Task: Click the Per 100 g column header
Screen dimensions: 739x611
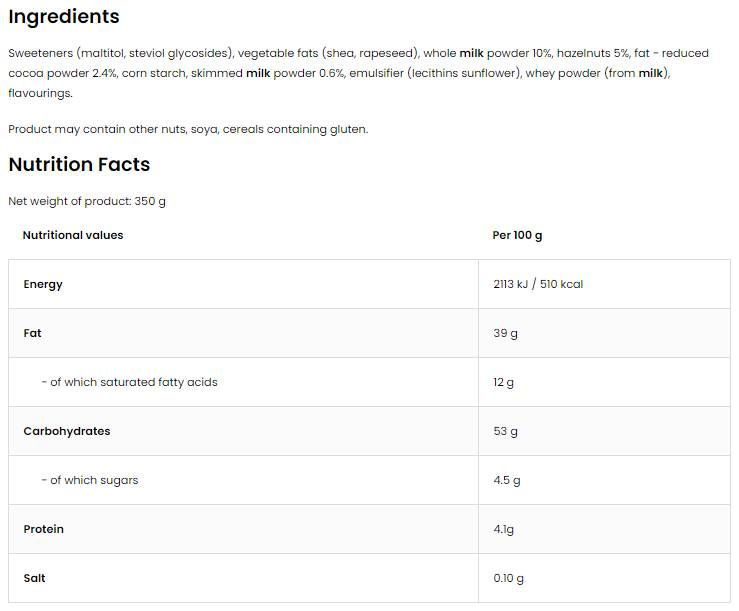Action: pos(517,235)
